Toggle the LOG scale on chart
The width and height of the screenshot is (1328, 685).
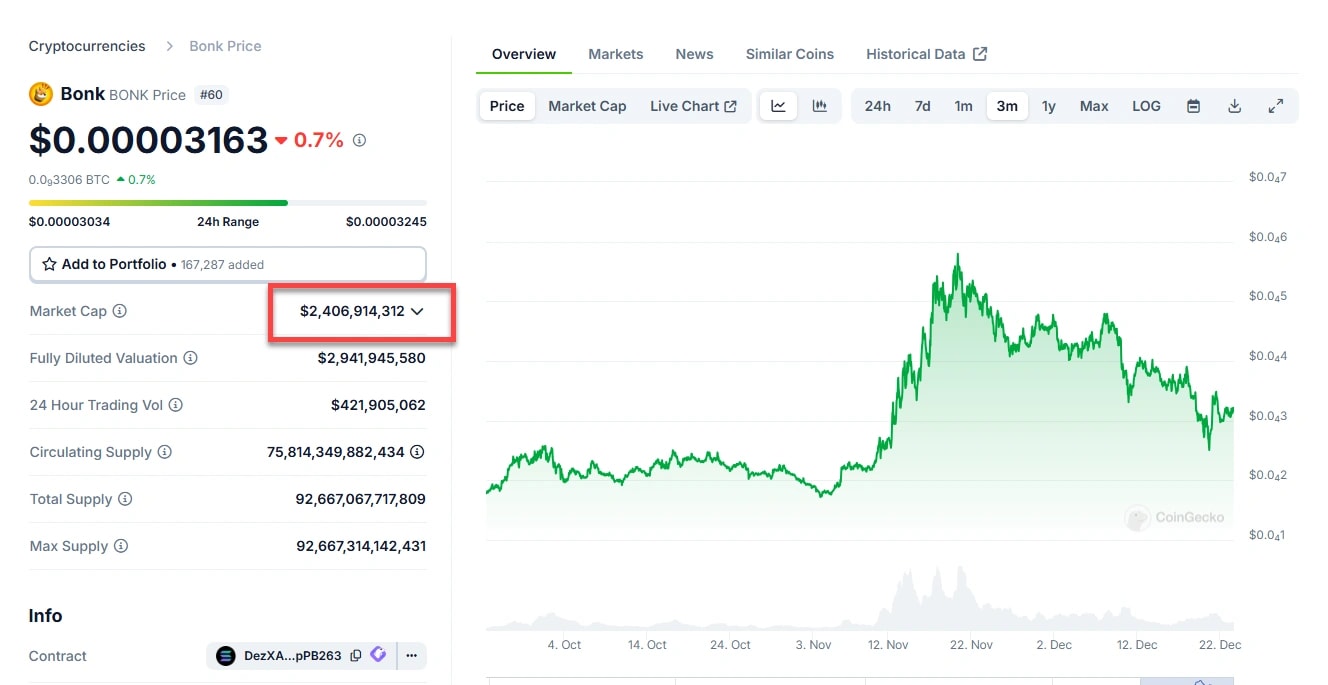[1146, 106]
